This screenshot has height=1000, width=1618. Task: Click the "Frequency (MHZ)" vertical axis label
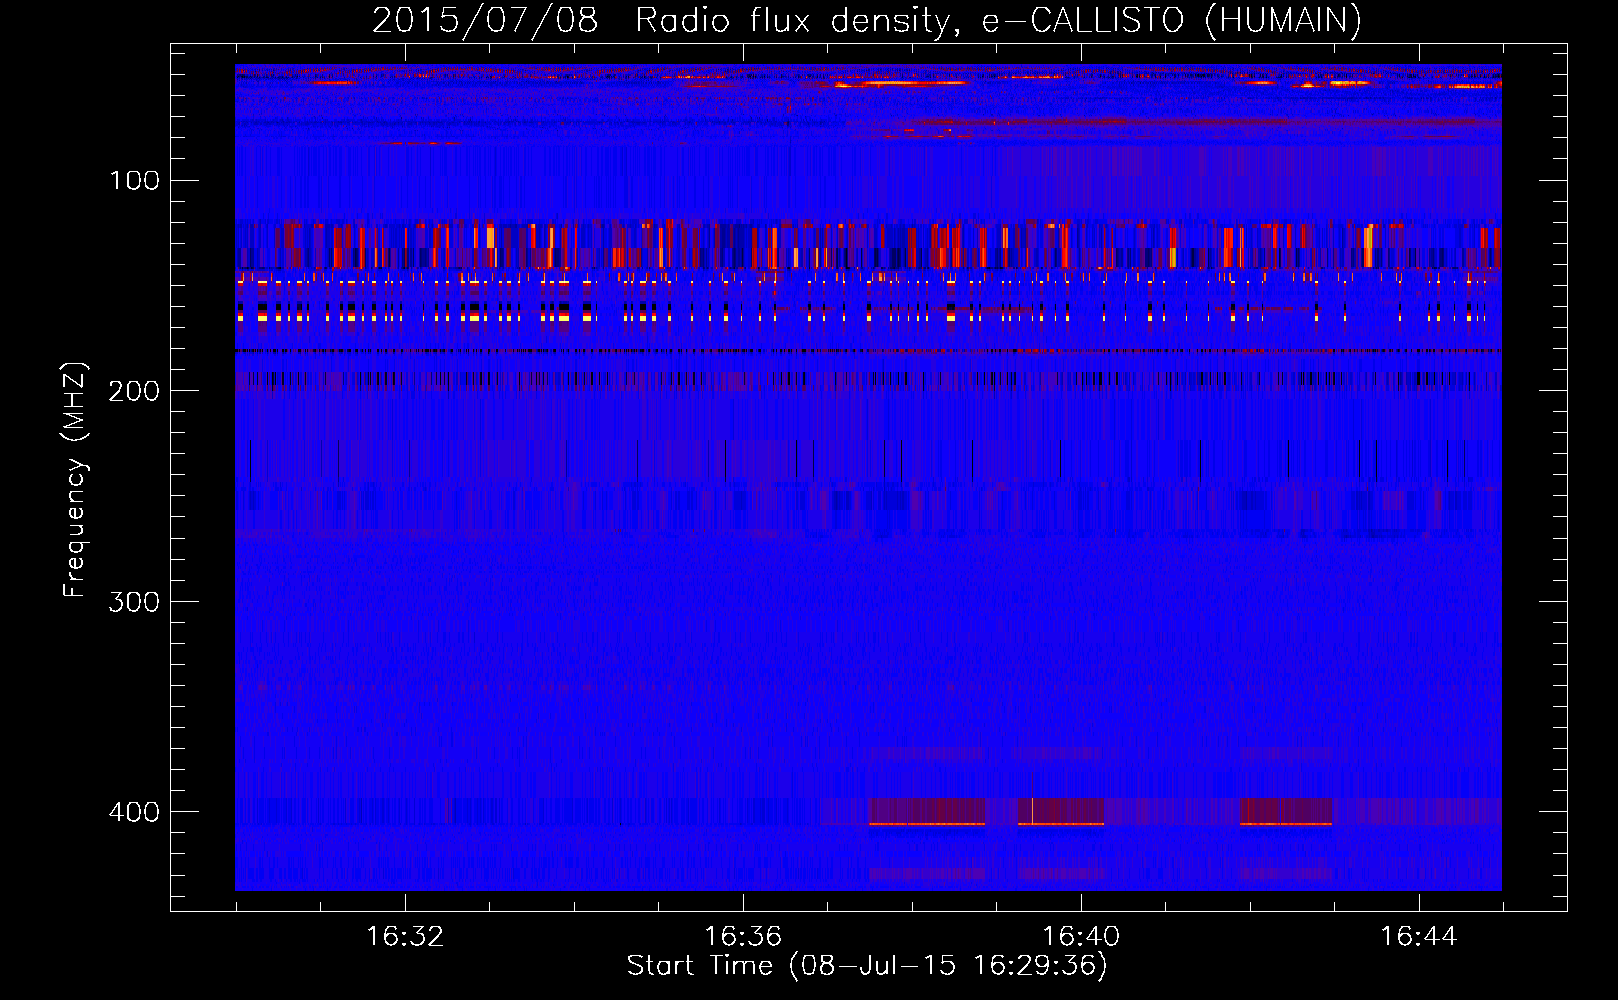point(75,480)
